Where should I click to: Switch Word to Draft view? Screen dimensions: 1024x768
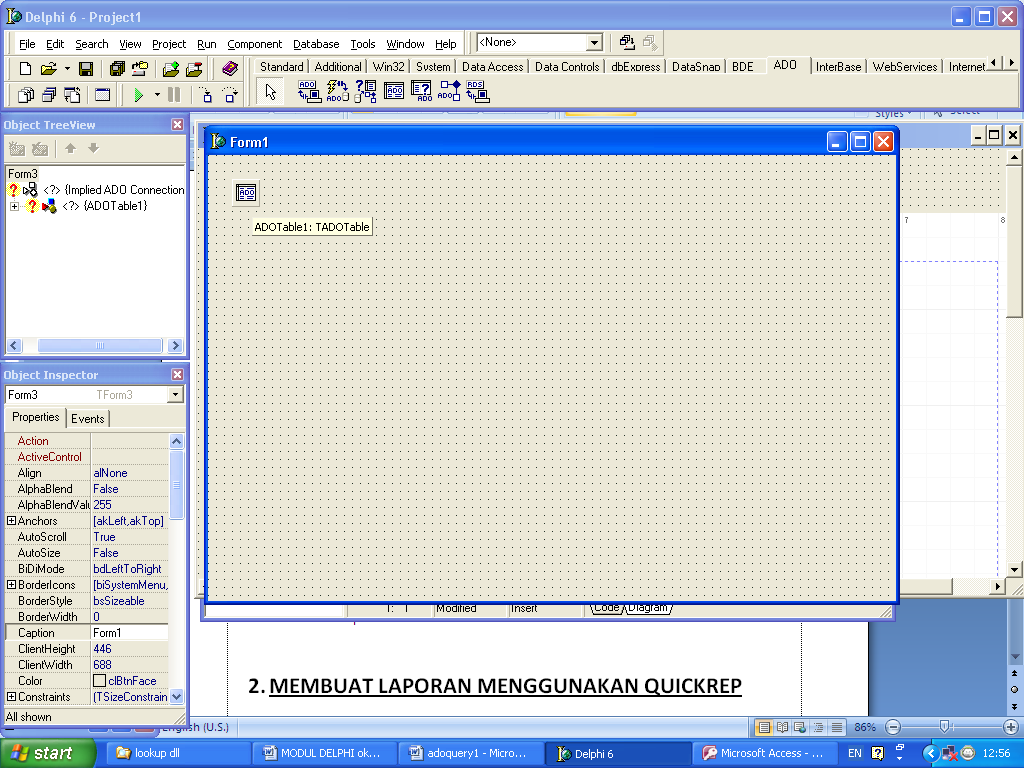click(837, 727)
